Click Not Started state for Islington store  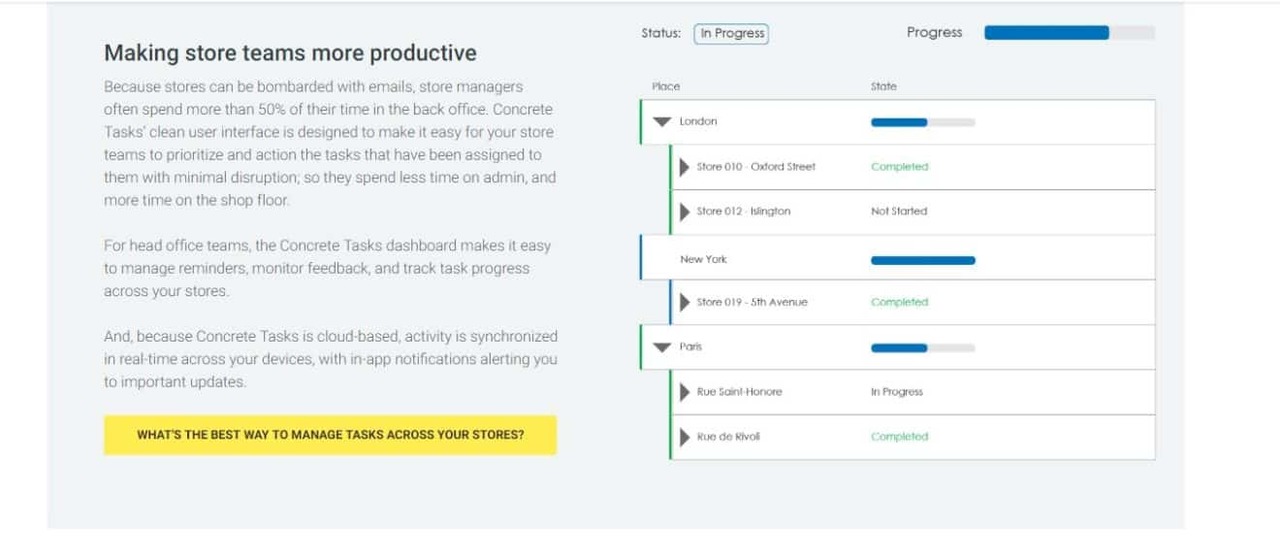pyautogui.click(x=899, y=212)
